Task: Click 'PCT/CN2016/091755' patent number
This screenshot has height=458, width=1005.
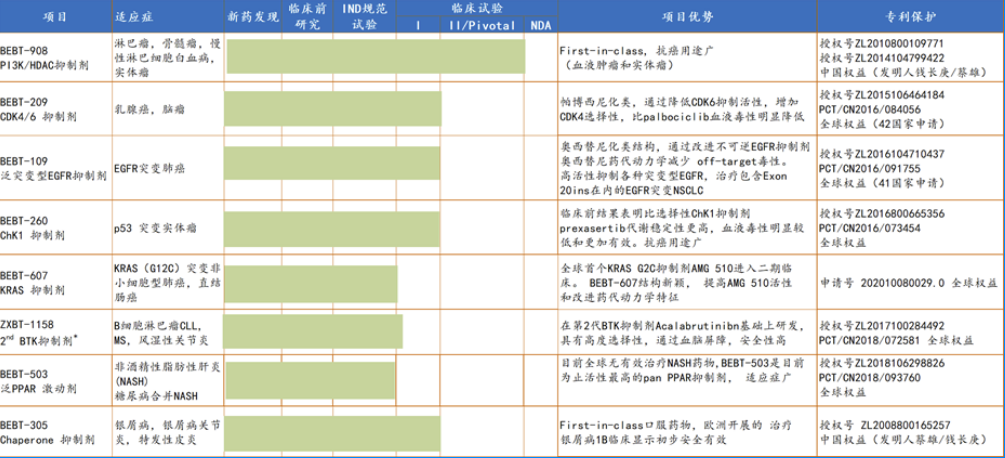Action: (870, 169)
